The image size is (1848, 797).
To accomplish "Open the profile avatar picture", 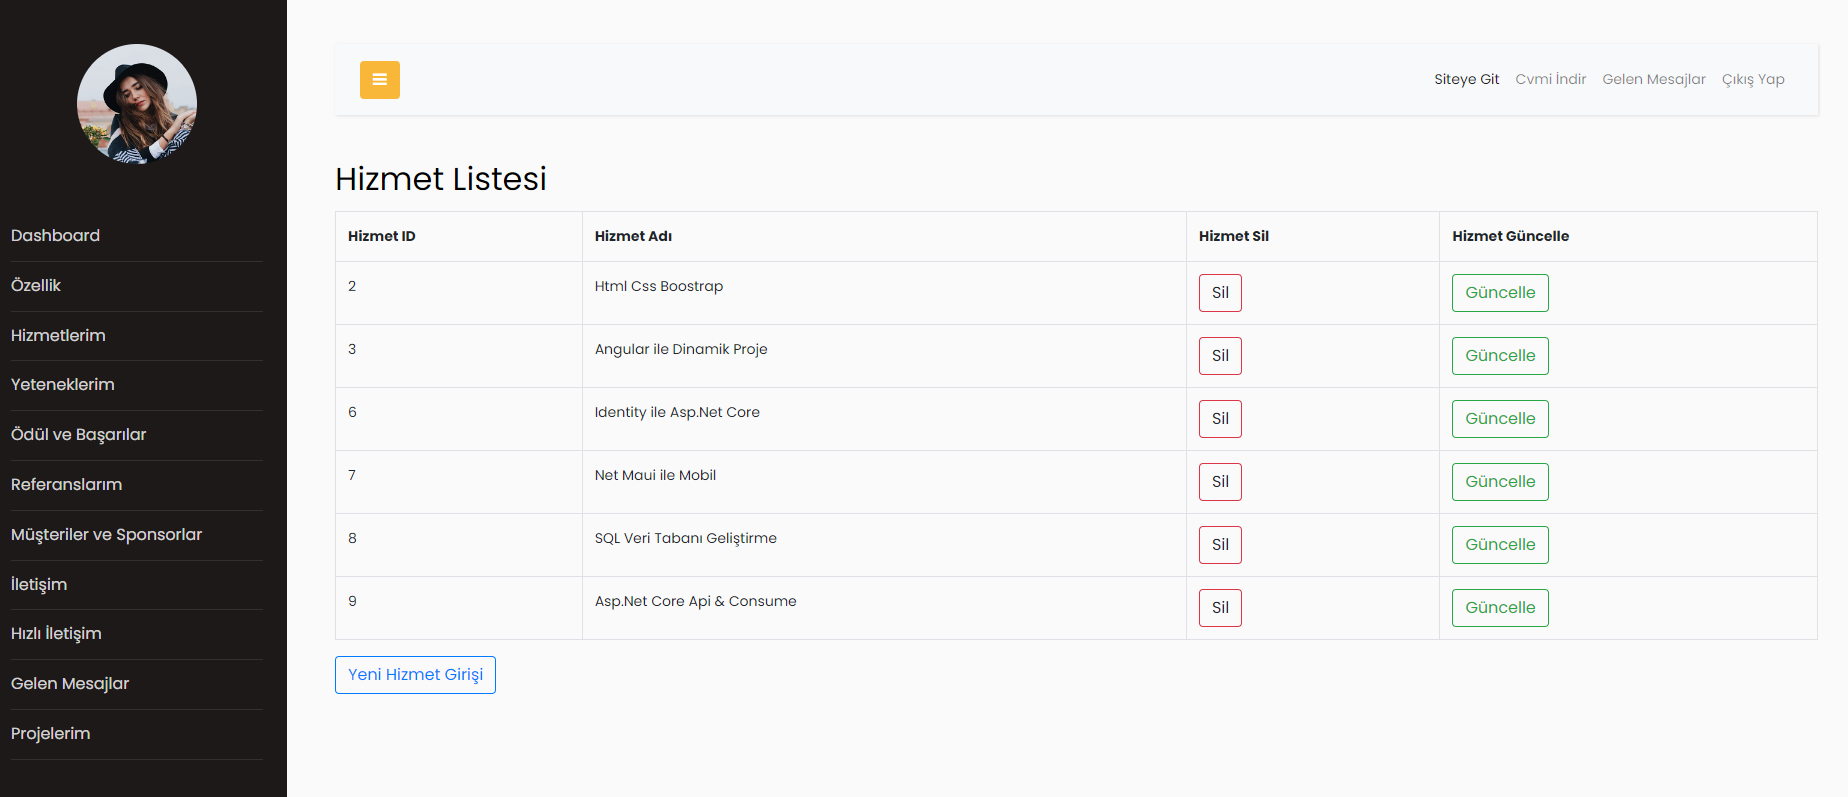I will [x=137, y=104].
